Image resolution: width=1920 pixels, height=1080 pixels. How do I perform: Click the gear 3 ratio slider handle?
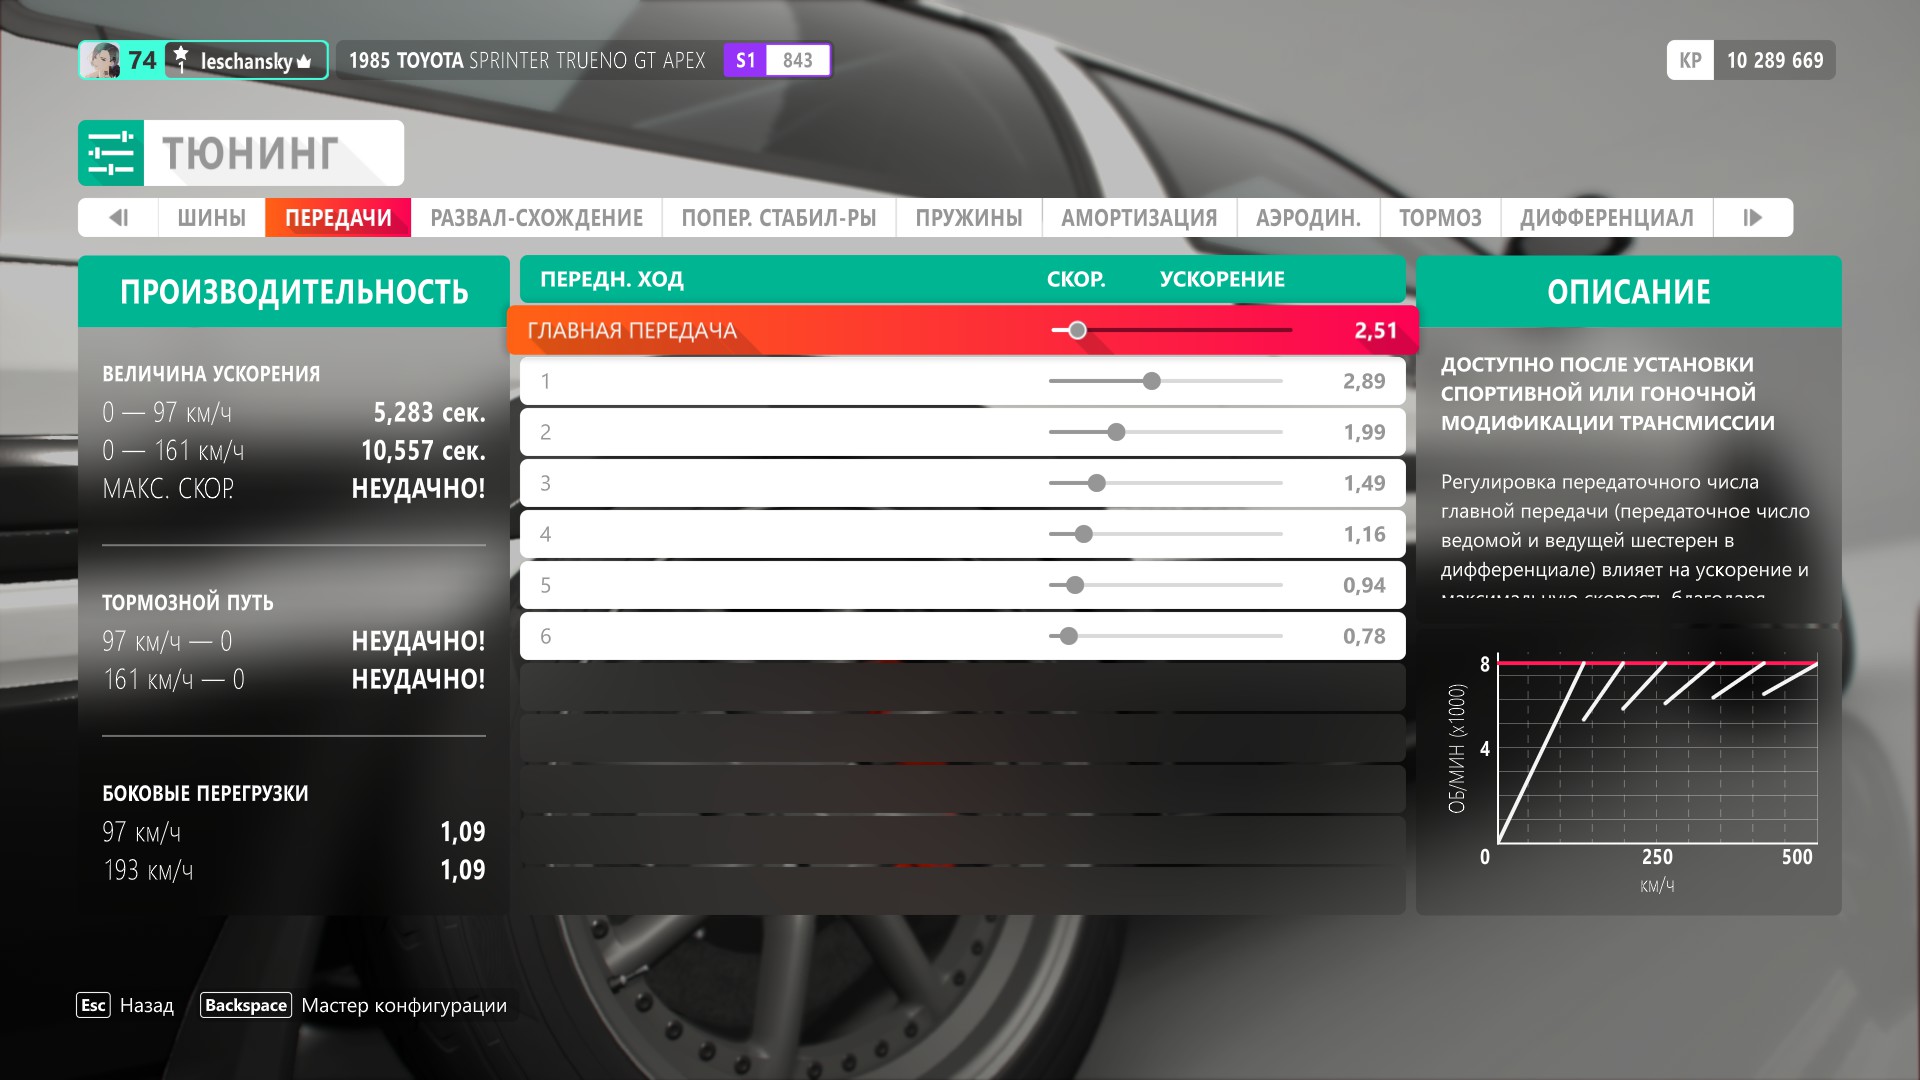coord(1097,483)
